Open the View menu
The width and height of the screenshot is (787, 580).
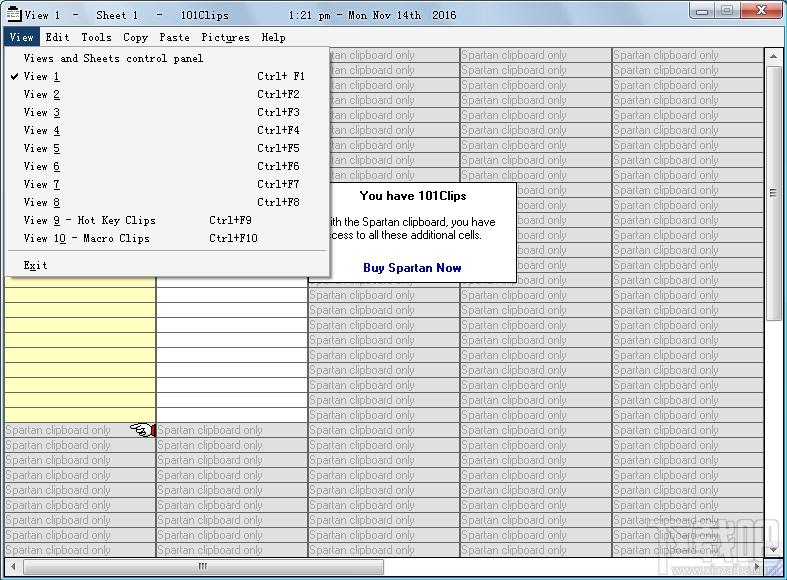(21, 37)
